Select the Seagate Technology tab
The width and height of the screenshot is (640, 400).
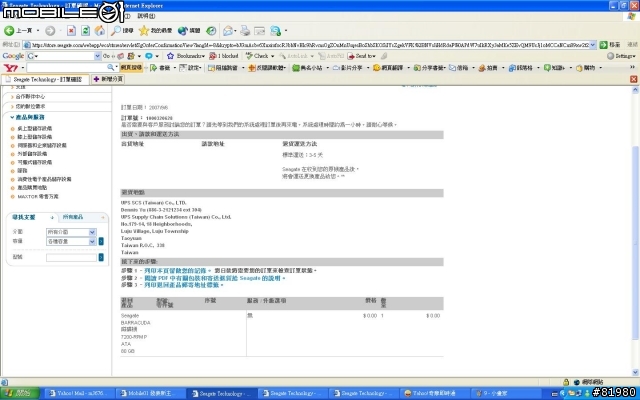pos(45,79)
